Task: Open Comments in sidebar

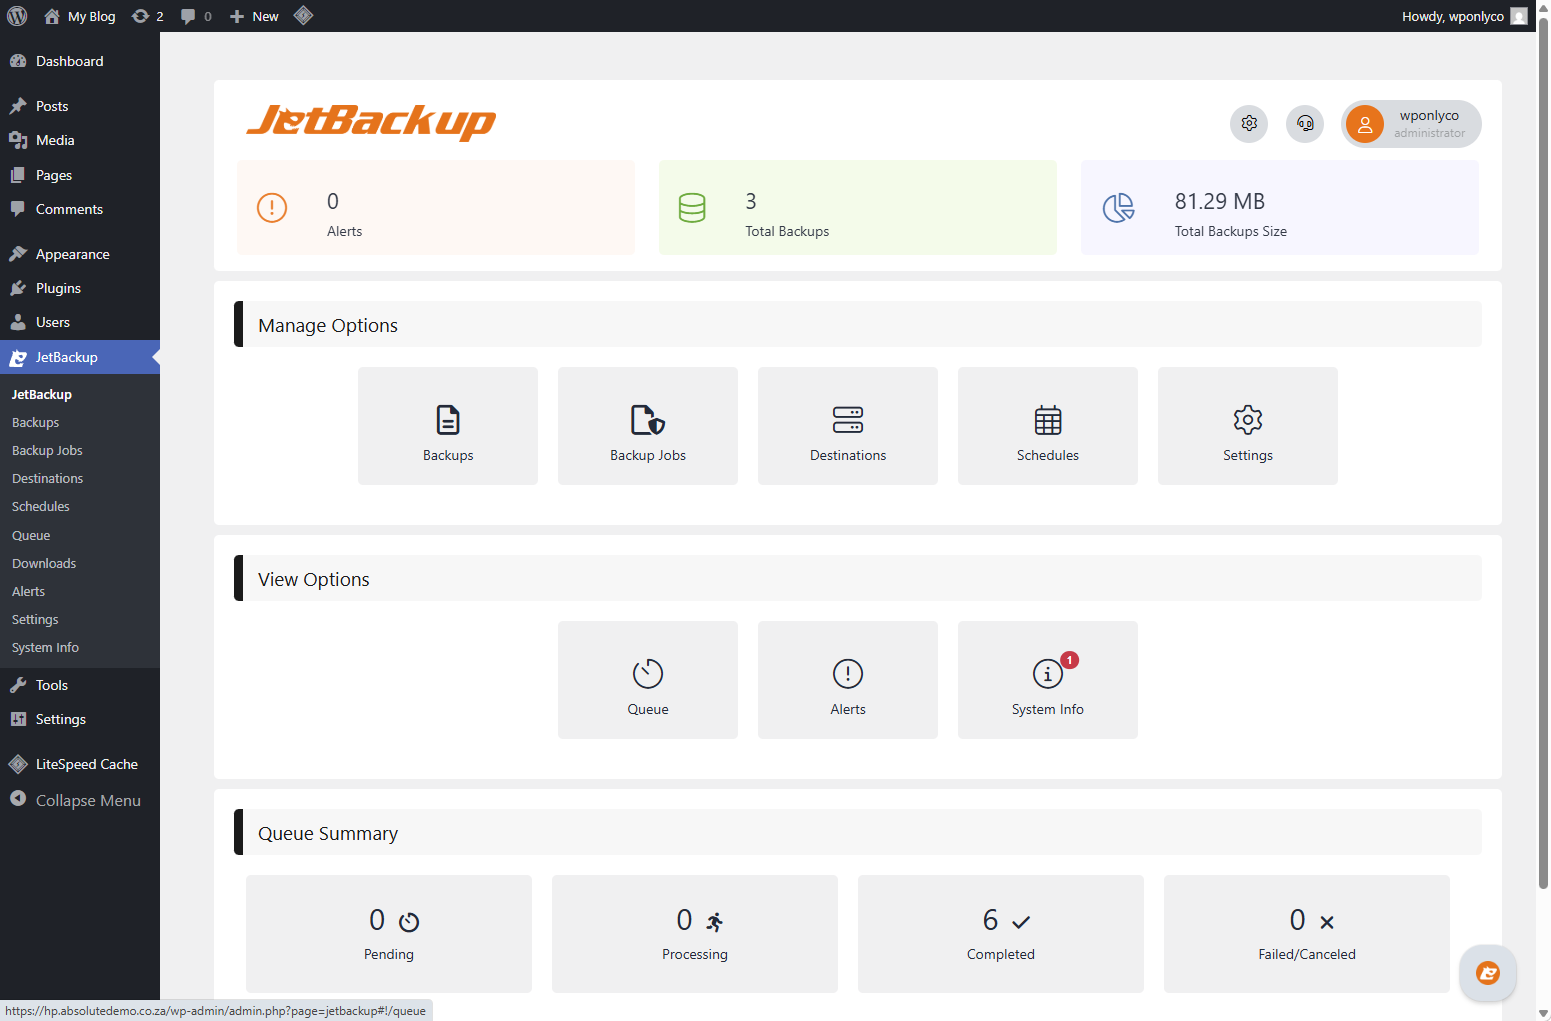Action: pos(80,209)
